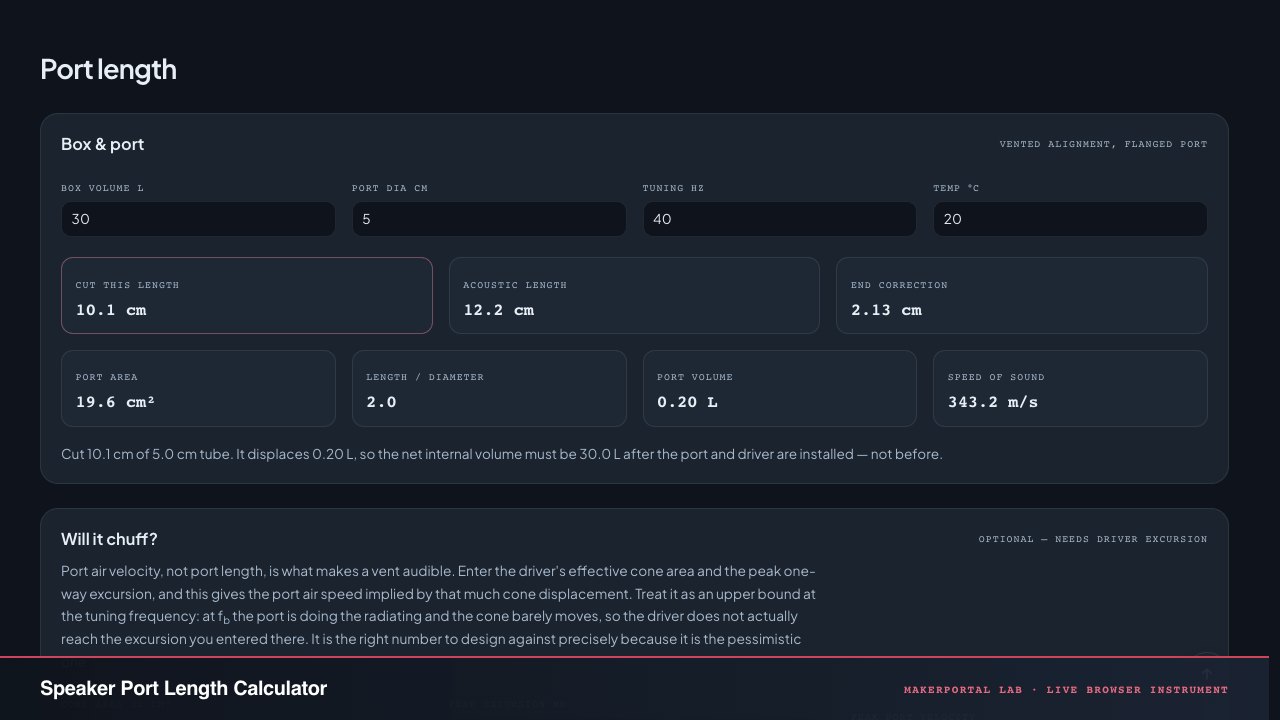Click the 'Port length' page heading
Viewport: 1280px width, 720px height.
(x=108, y=69)
